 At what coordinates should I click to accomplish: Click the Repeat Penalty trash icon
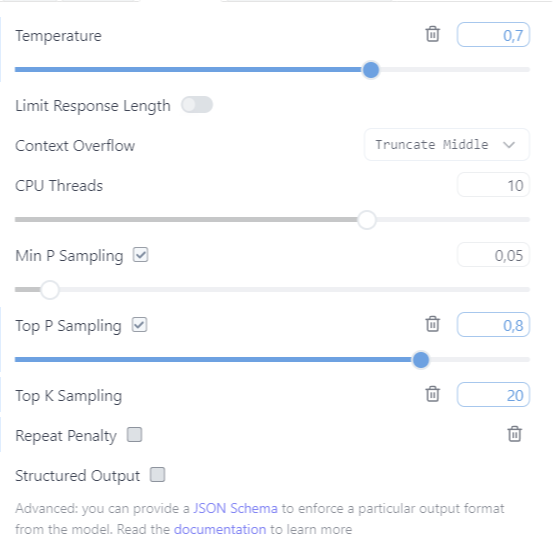pyautogui.click(x=515, y=434)
